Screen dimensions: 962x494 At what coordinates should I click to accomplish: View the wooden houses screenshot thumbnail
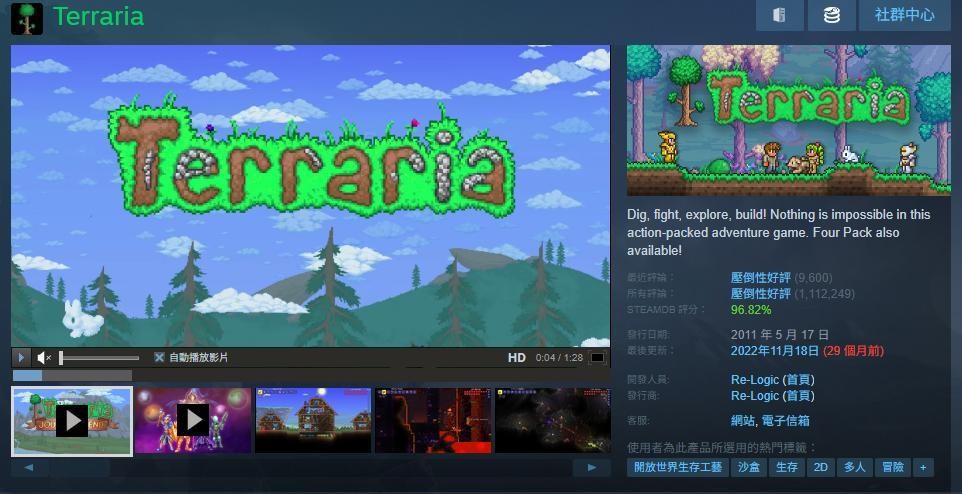tap(313, 420)
